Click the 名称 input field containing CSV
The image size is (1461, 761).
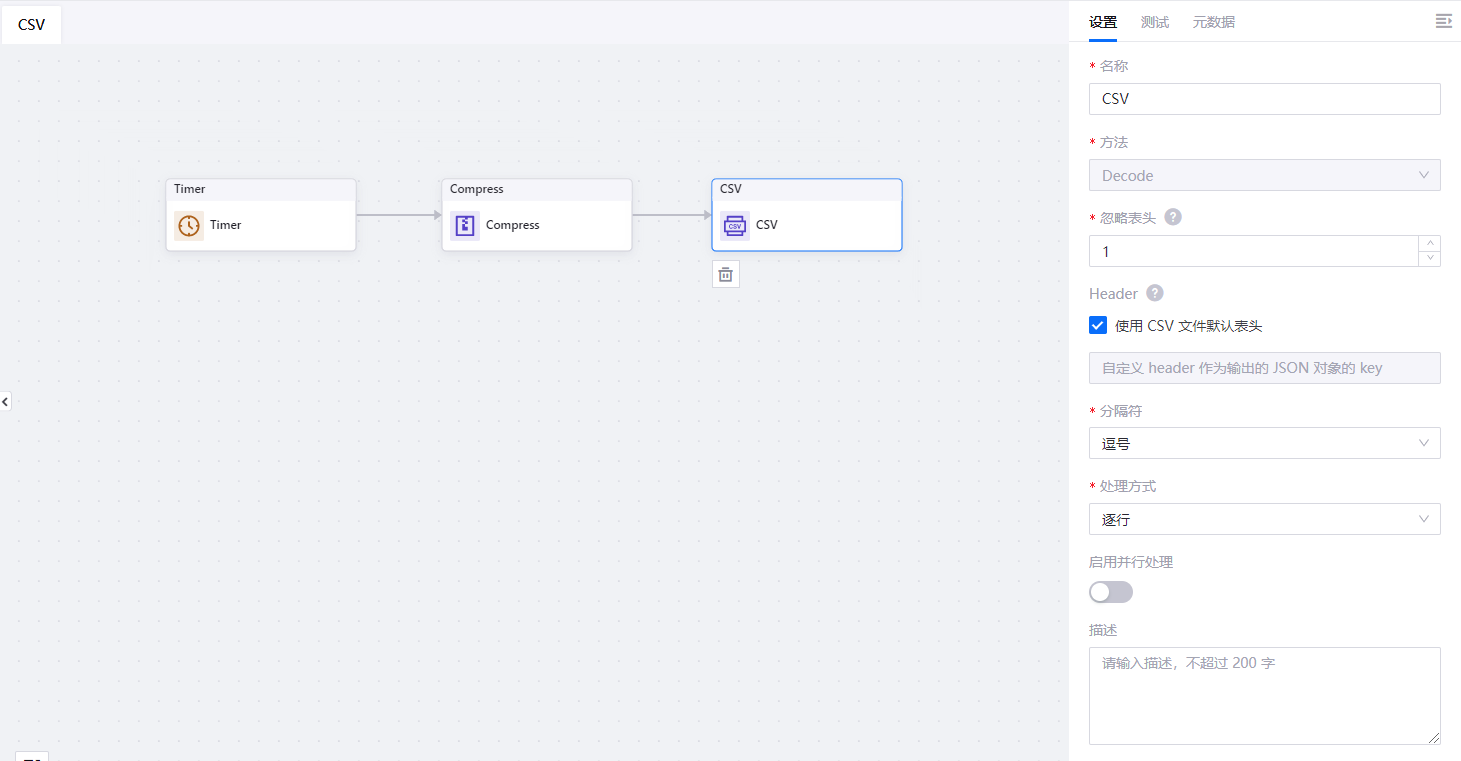click(x=1264, y=99)
